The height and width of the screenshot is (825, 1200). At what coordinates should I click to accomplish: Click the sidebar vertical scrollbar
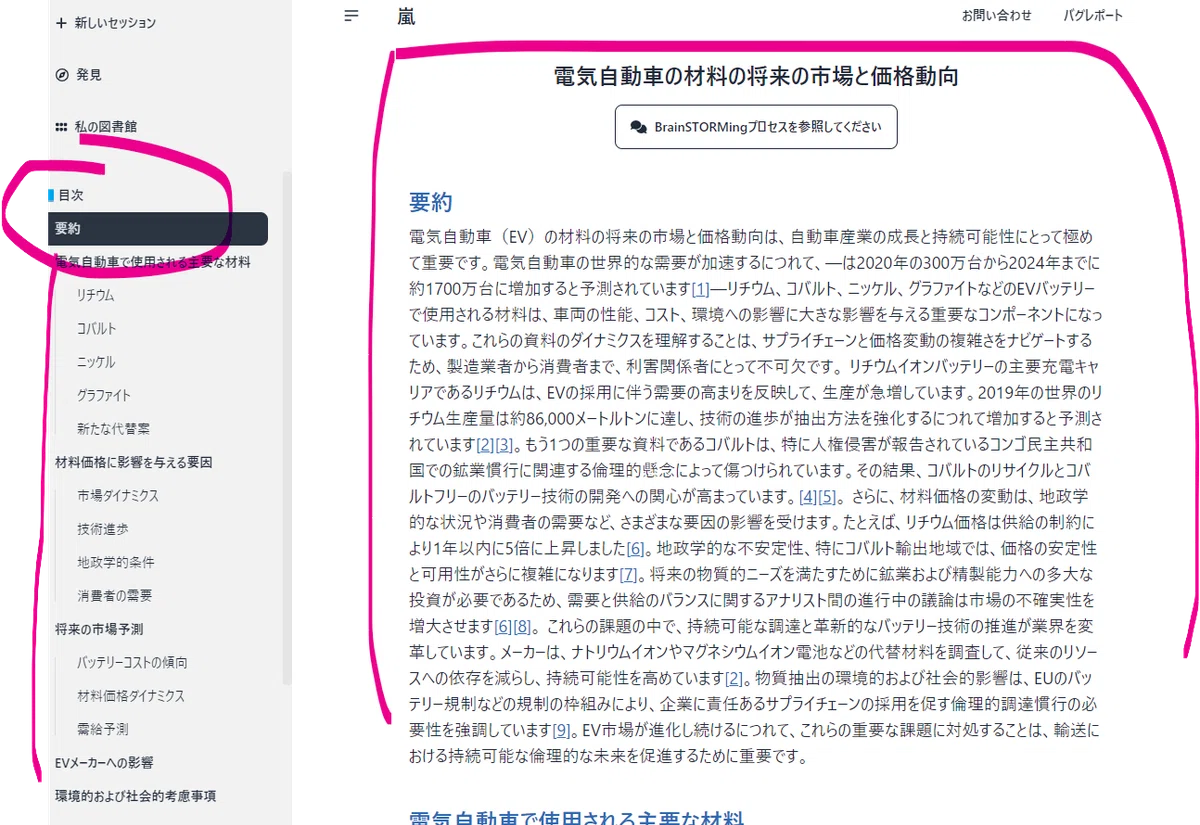point(287,428)
